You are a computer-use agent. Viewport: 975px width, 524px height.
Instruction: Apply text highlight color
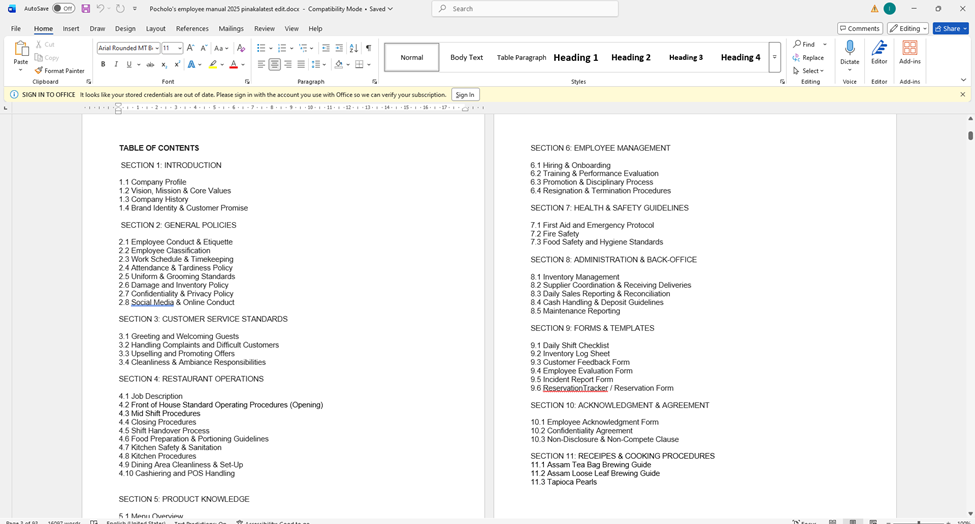pos(213,65)
